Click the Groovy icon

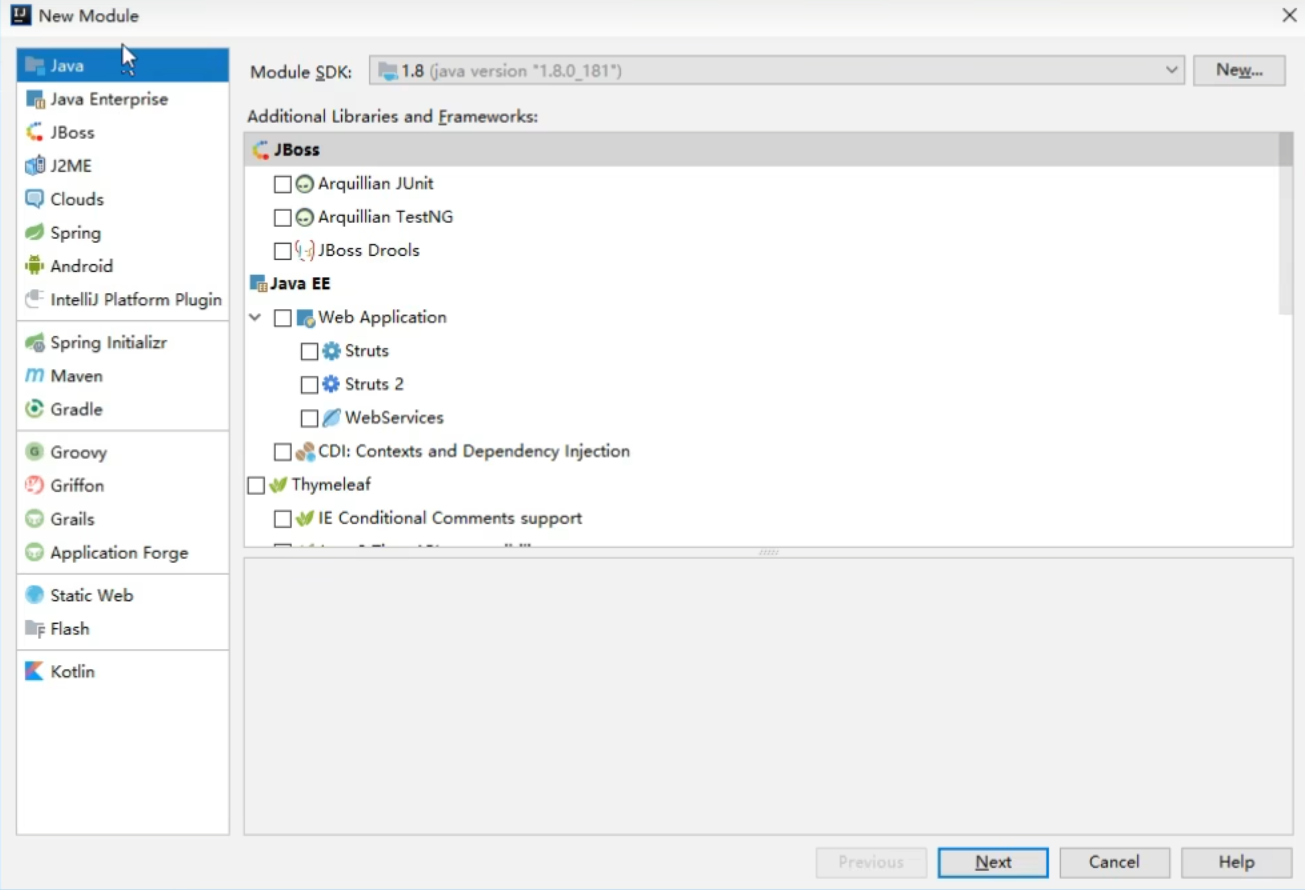click(35, 452)
